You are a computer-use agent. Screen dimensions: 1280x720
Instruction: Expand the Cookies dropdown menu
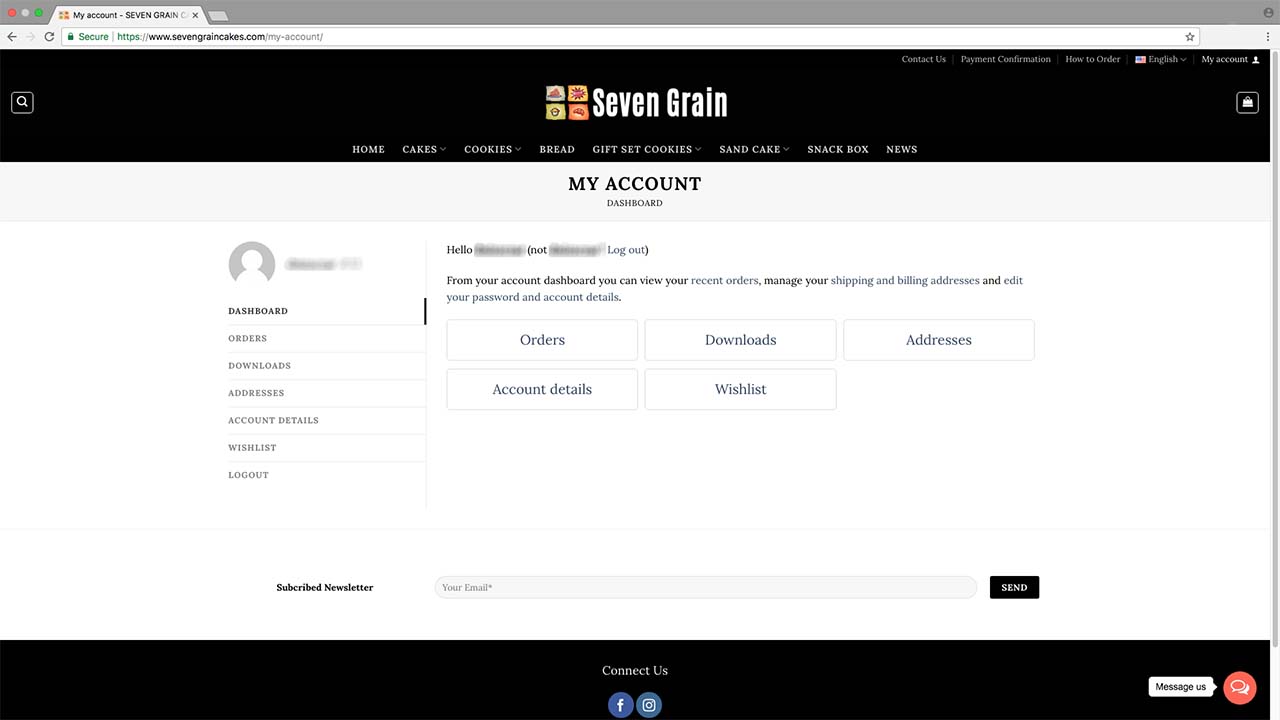click(492, 149)
